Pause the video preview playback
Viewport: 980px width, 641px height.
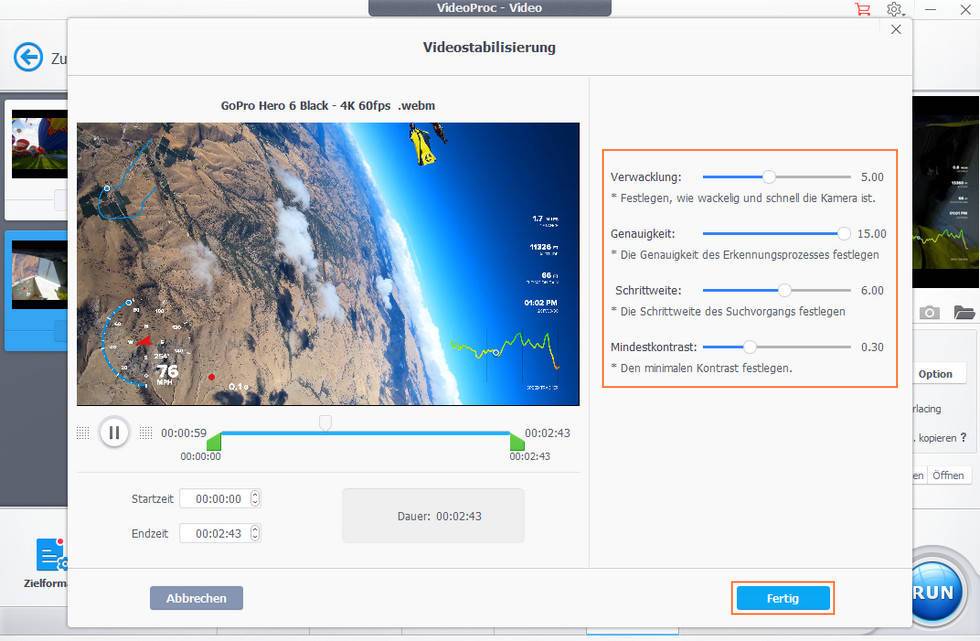click(114, 432)
